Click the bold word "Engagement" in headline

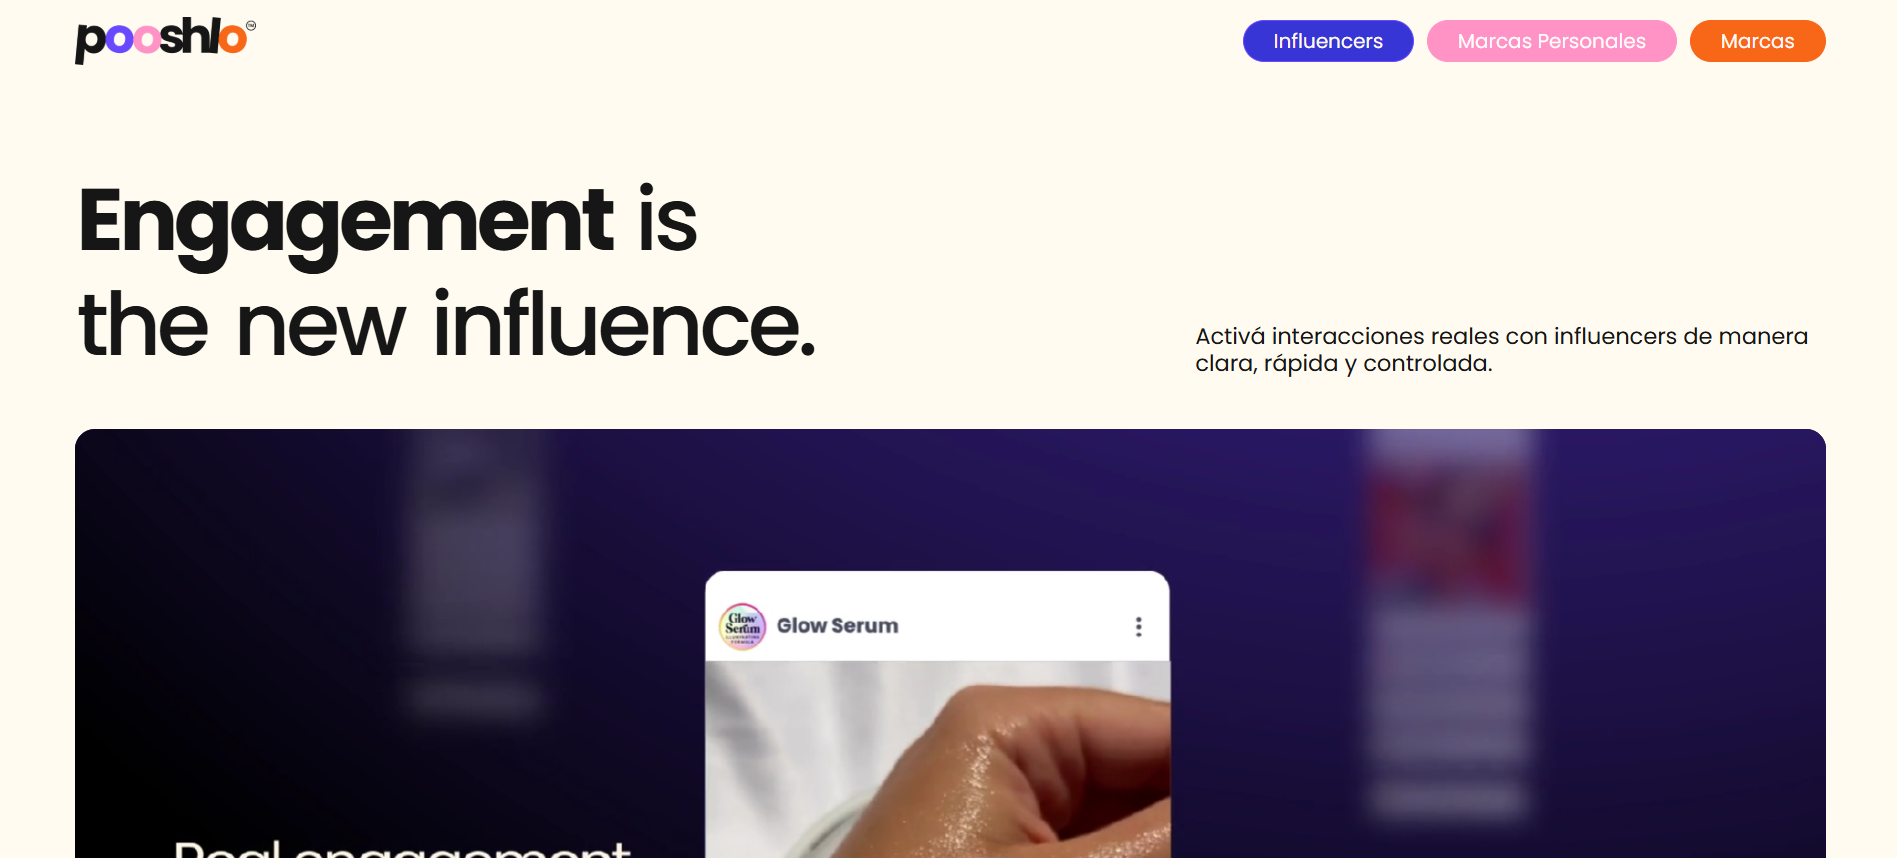[x=345, y=221]
